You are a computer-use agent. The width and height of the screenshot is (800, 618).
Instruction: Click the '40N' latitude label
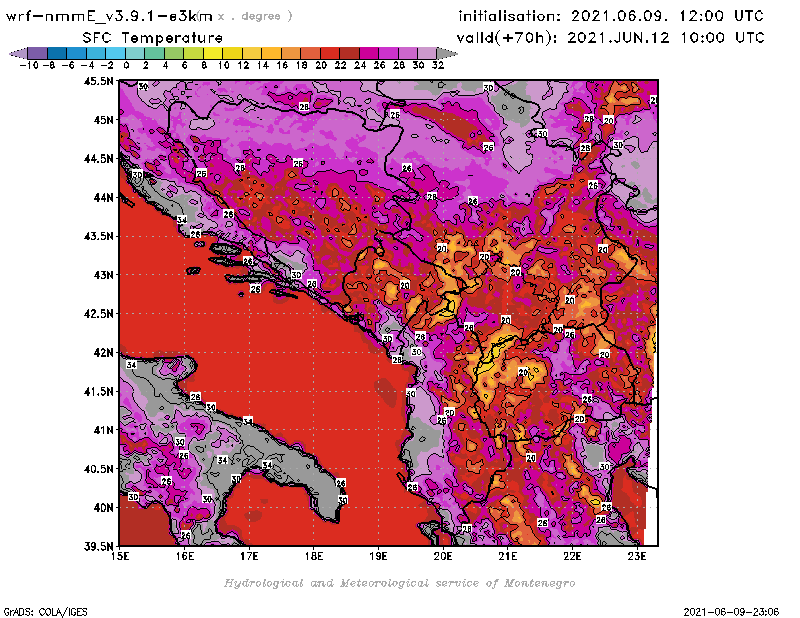[103, 508]
